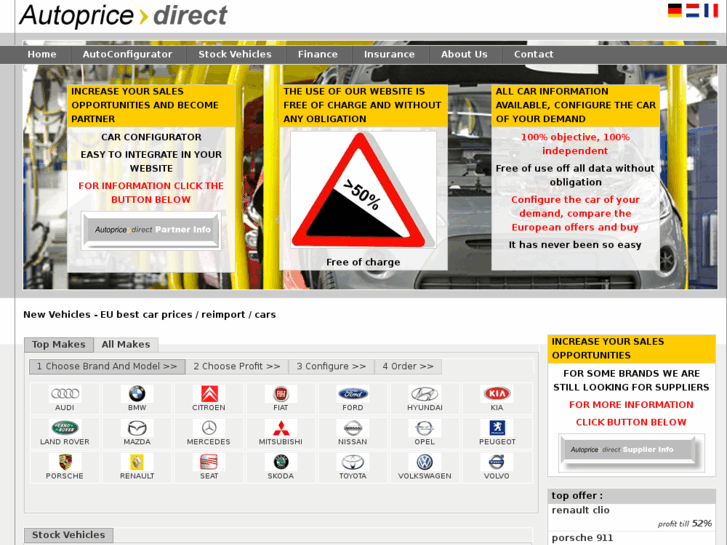727x545 pixels.
Task: Switch to the All Makes tab
Action: (126, 345)
